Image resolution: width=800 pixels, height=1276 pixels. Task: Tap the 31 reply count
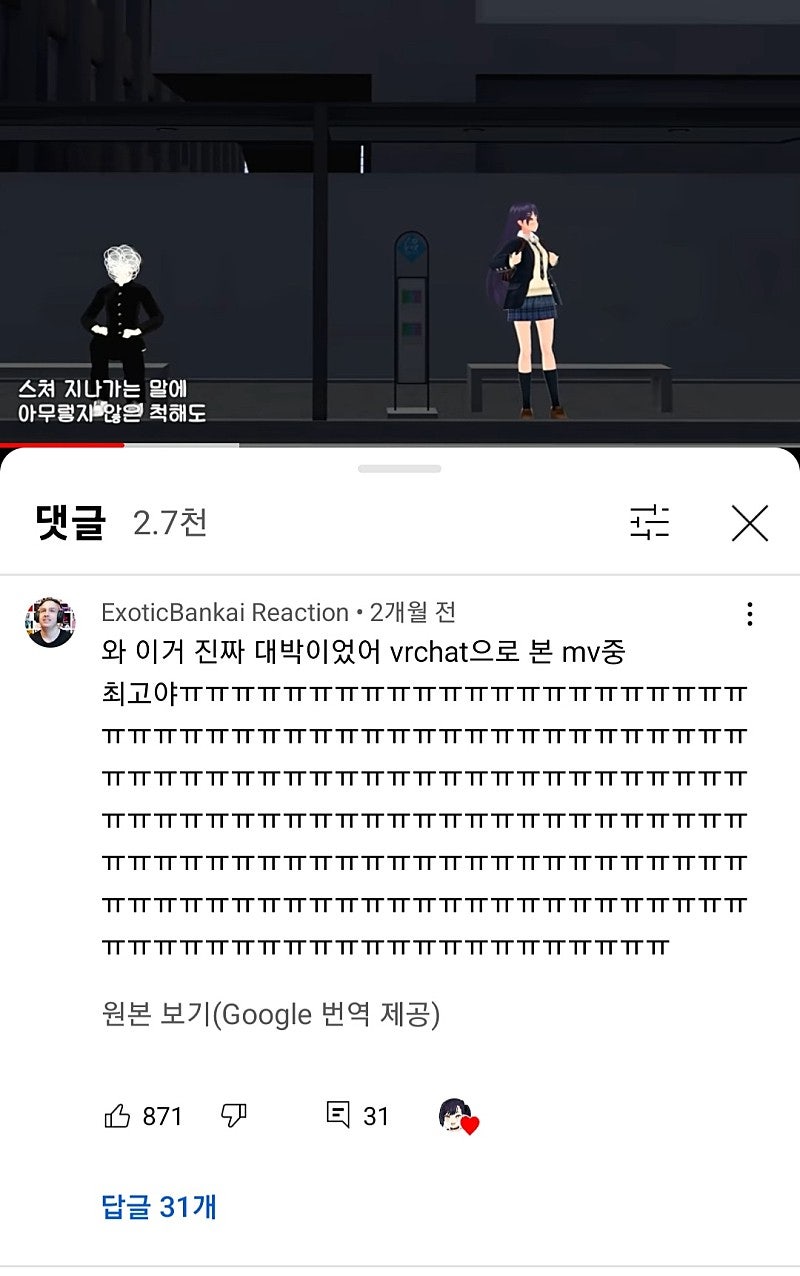(x=376, y=1116)
